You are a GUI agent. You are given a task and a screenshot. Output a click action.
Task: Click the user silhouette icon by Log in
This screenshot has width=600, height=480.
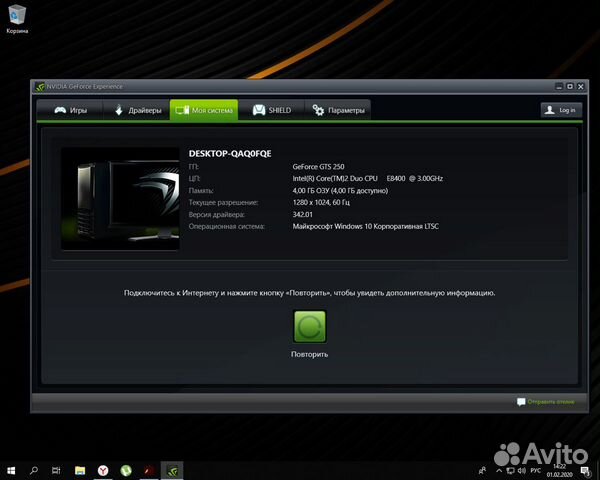coord(550,110)
